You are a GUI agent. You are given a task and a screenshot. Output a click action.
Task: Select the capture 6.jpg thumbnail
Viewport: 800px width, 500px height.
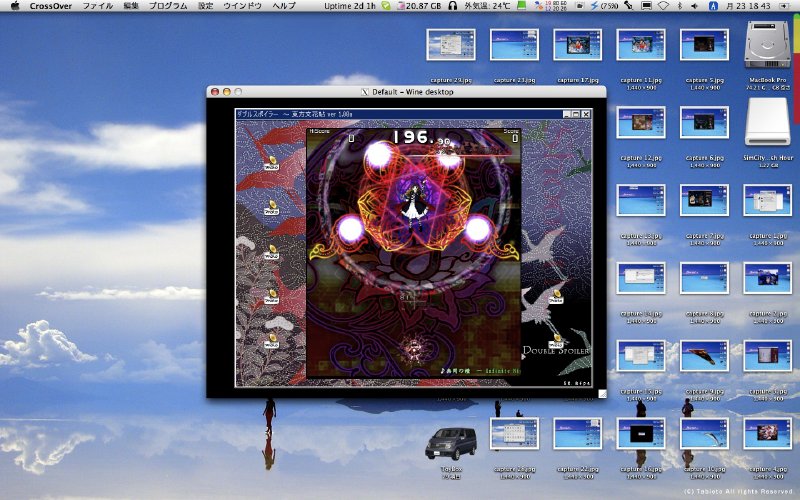[704, 122]
